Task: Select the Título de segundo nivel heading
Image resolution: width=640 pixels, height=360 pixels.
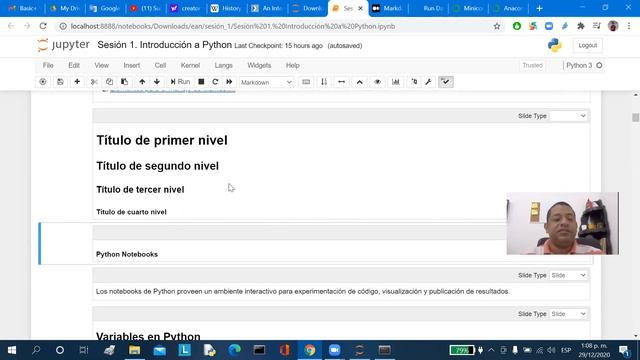Action: pyautogui.click(x=158, y=166)
